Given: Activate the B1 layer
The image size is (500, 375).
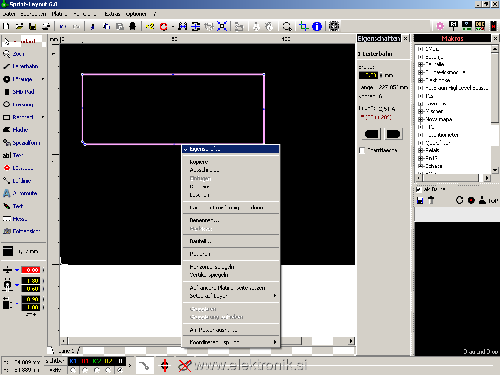Looking at the screenshot, I should (x=85, y=361).
